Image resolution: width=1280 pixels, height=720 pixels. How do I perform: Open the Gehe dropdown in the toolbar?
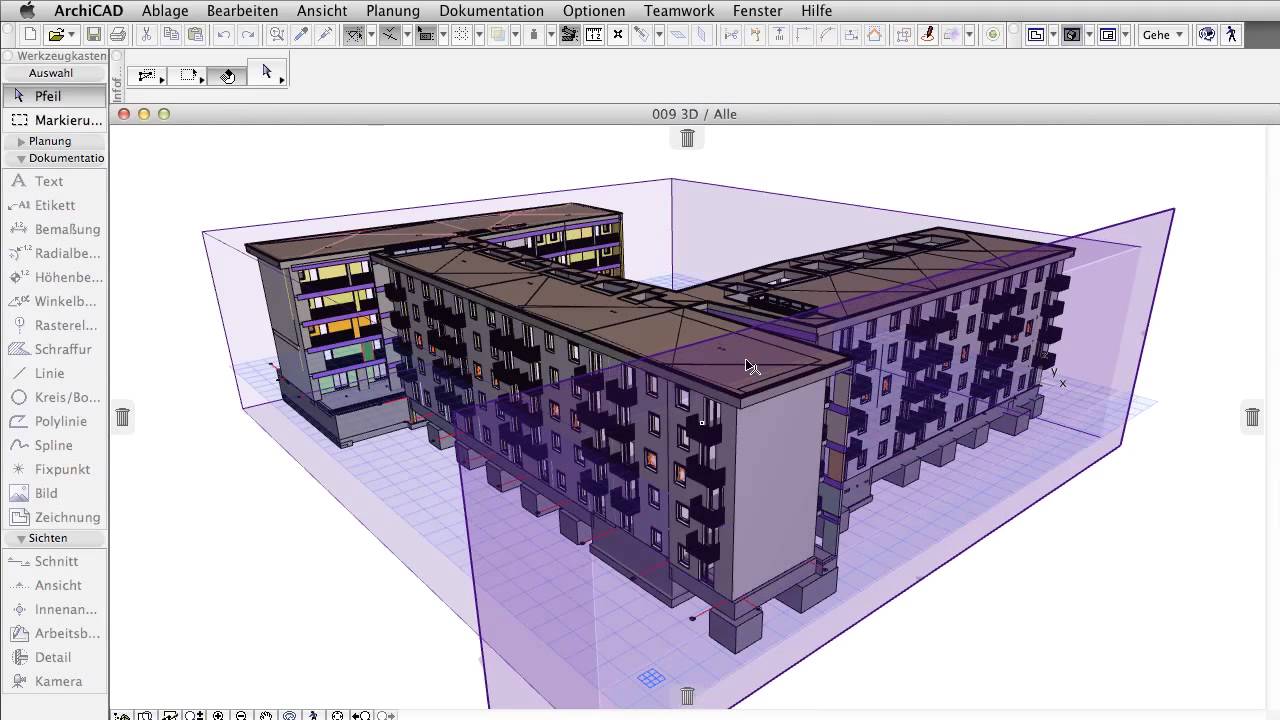(x=1163, y=34)
